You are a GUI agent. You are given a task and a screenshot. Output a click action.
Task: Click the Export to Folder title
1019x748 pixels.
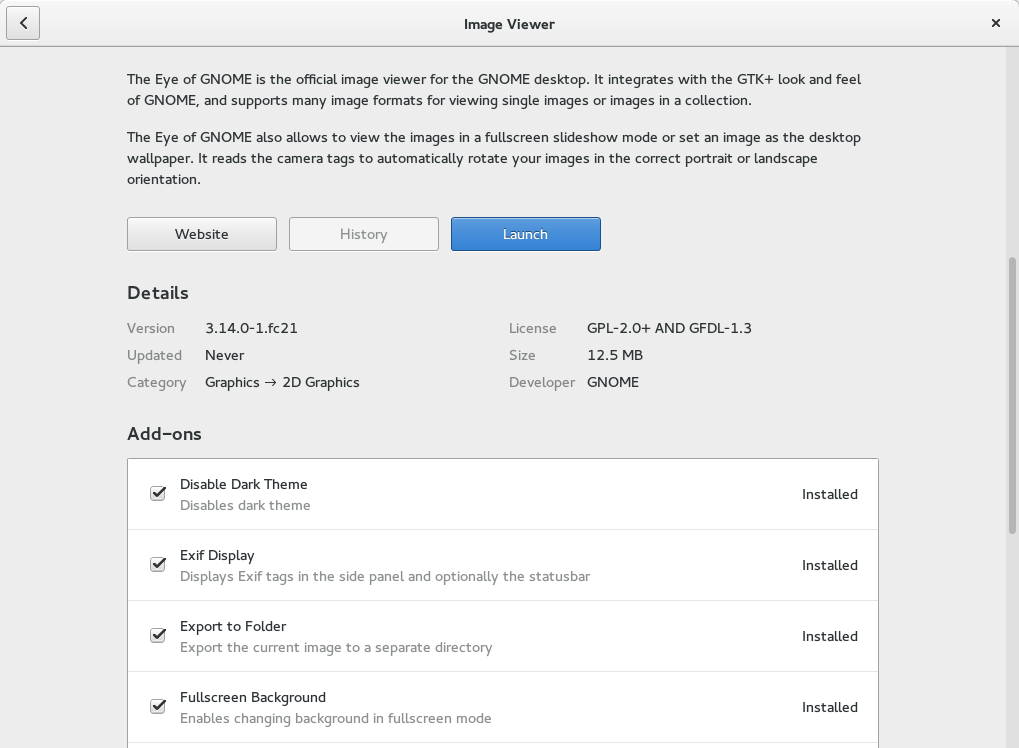tap(233, 626)
